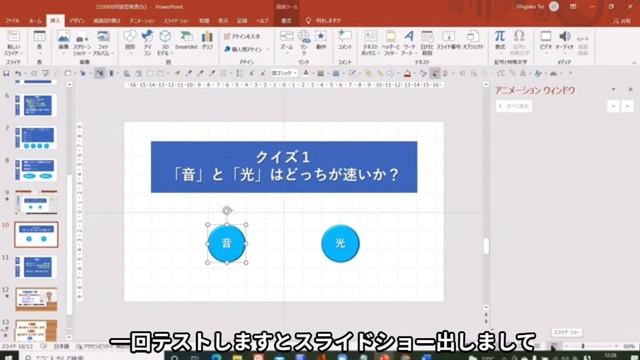The height and width of the screenshot is (360, 640).
Task: Click the Chart (グラフ) icon
Action: (207, 40)
